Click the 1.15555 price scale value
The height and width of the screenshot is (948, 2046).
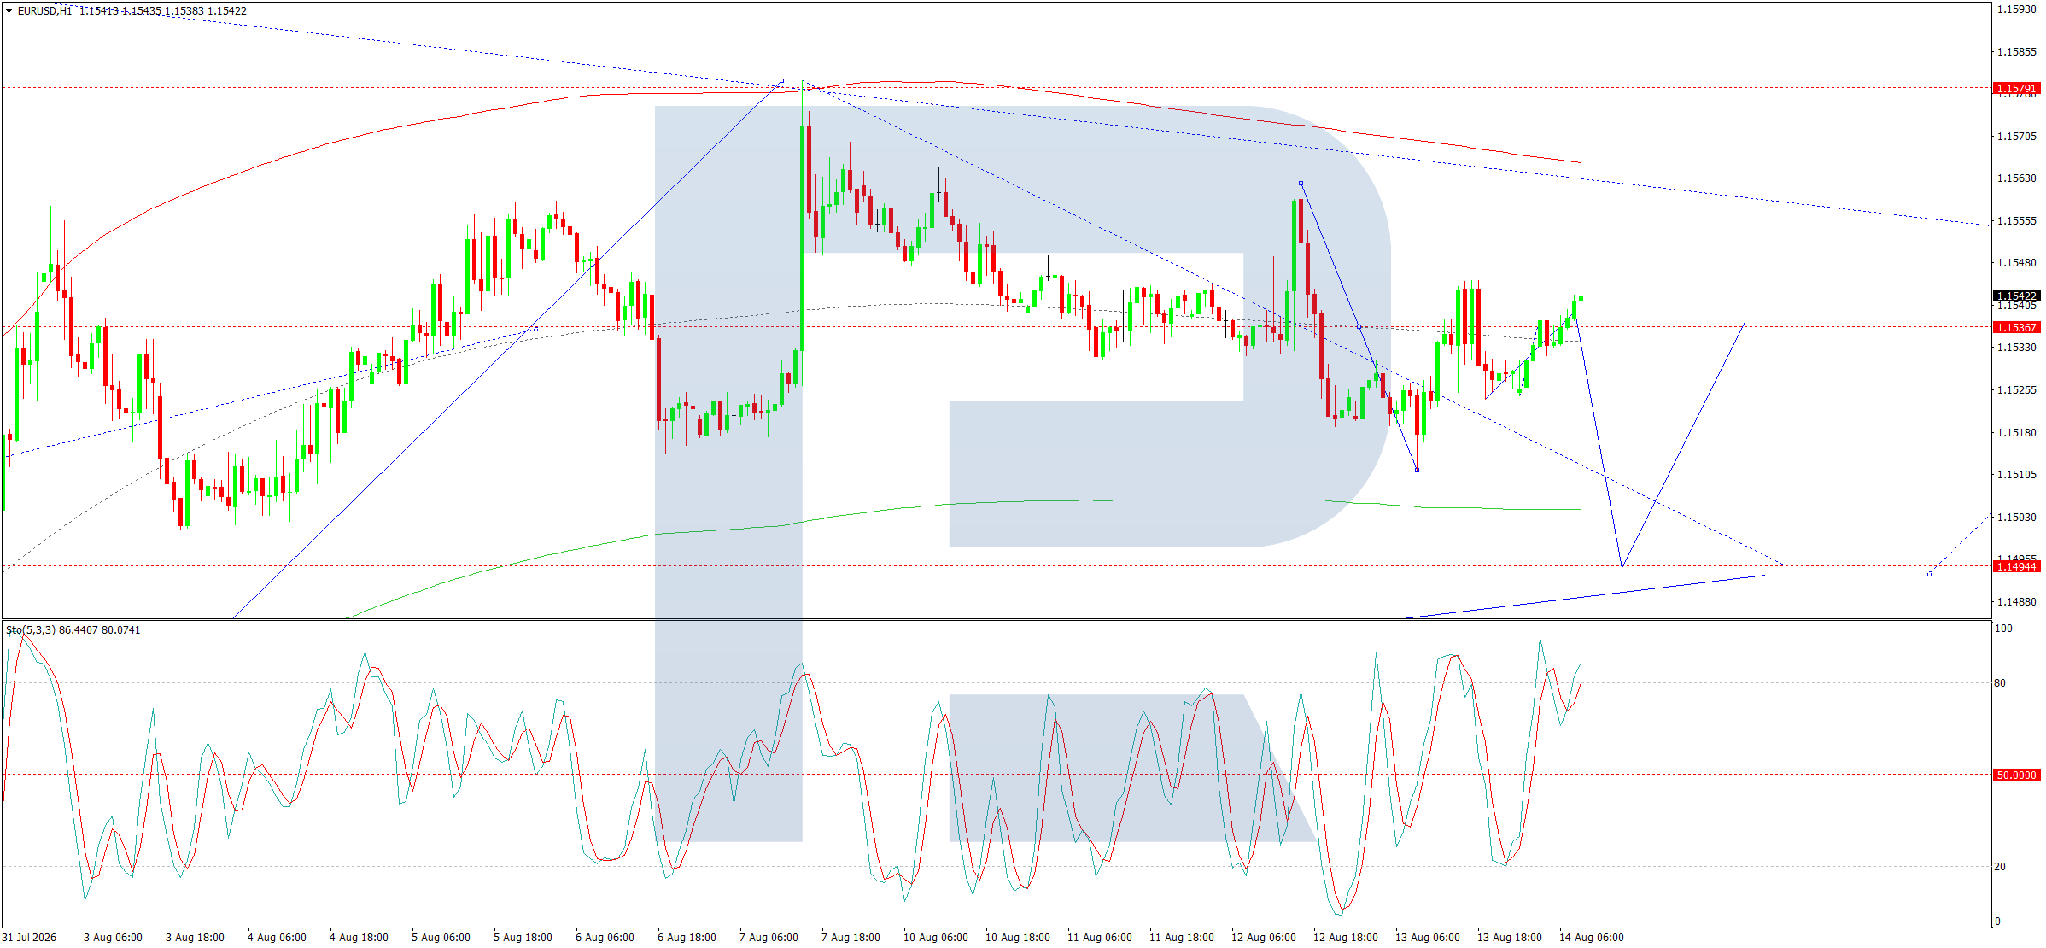(x=2016, y=221)
